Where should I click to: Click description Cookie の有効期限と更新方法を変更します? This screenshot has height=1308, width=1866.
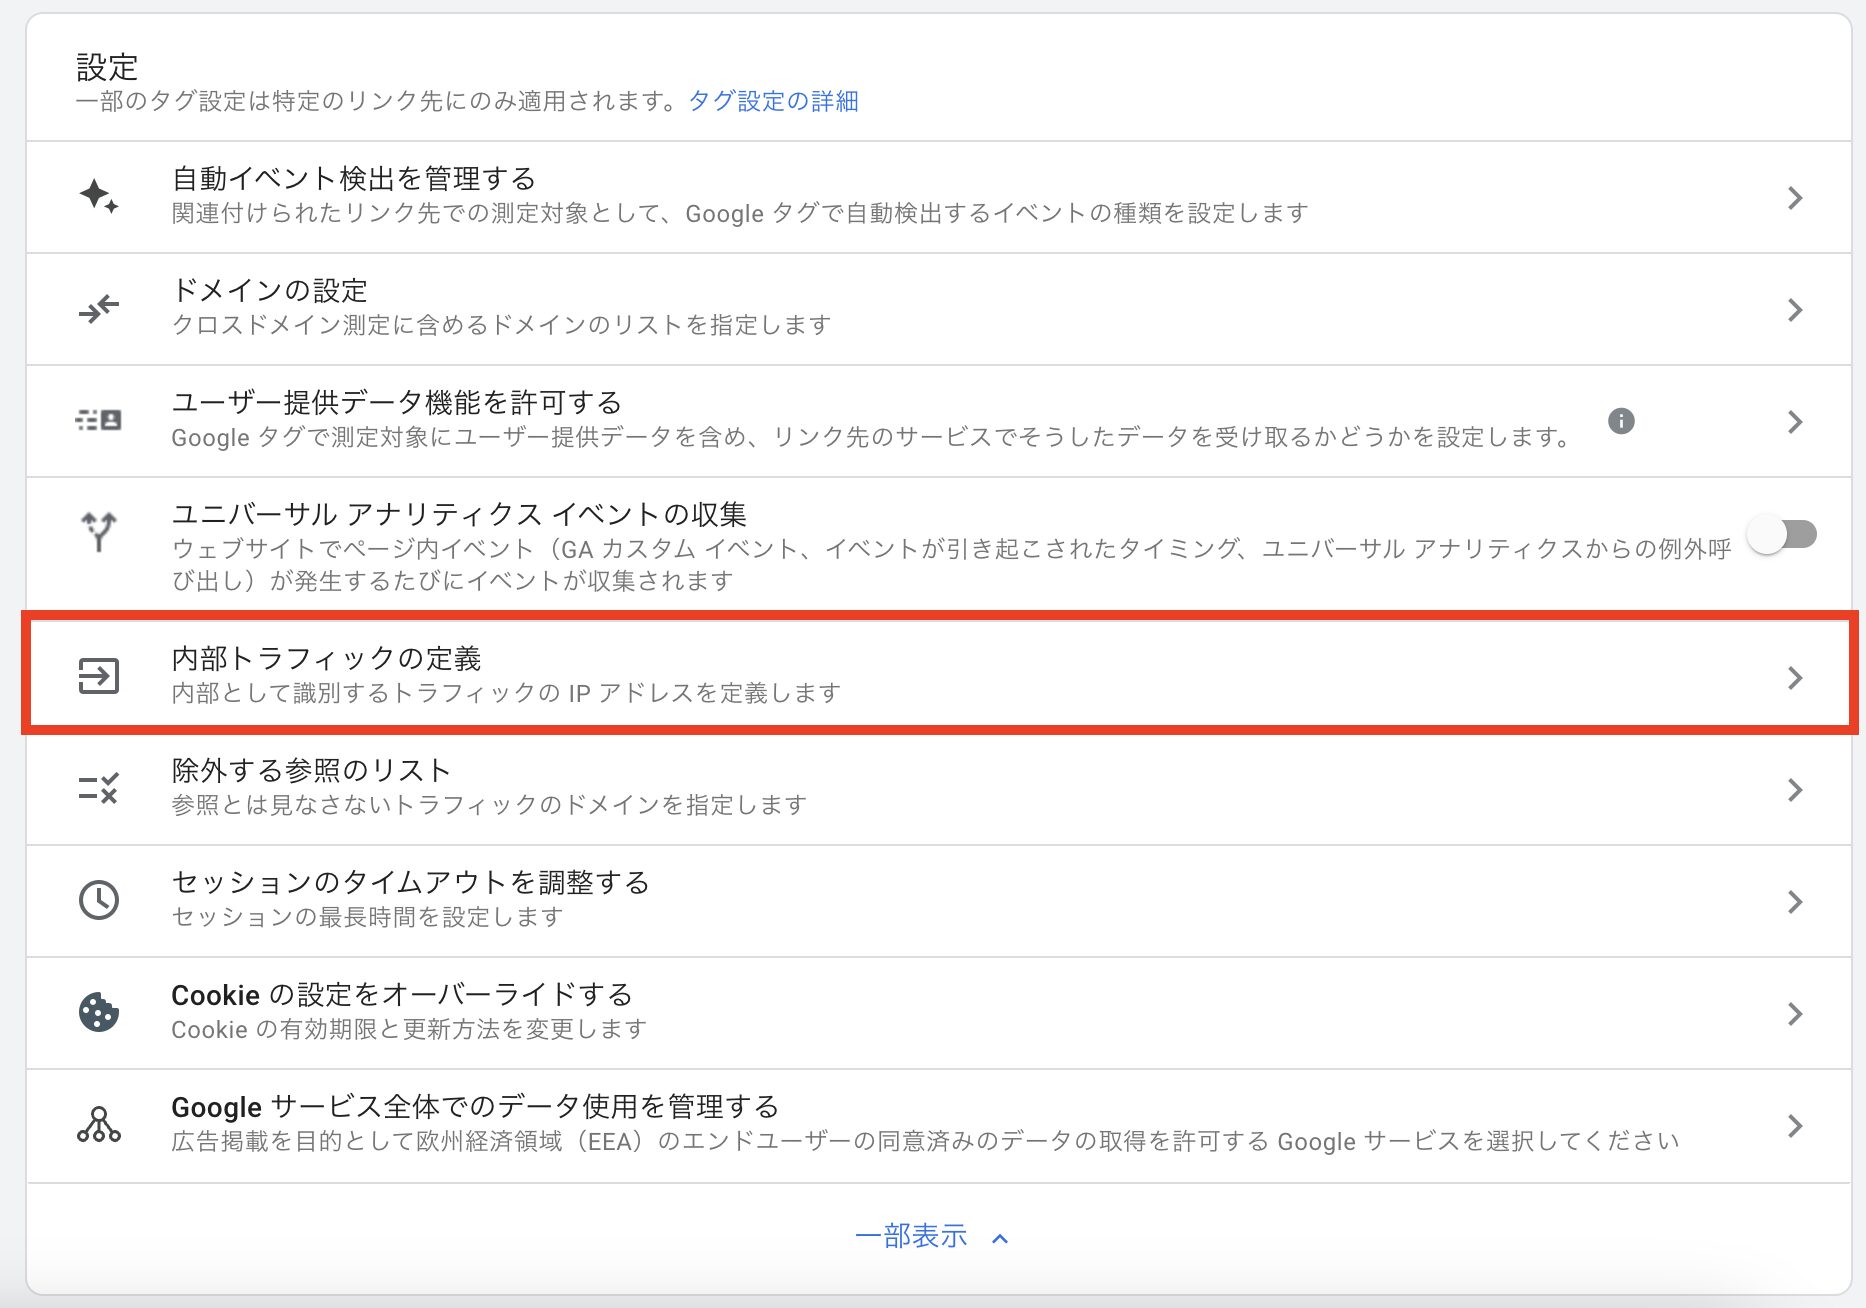point(409,1029)
